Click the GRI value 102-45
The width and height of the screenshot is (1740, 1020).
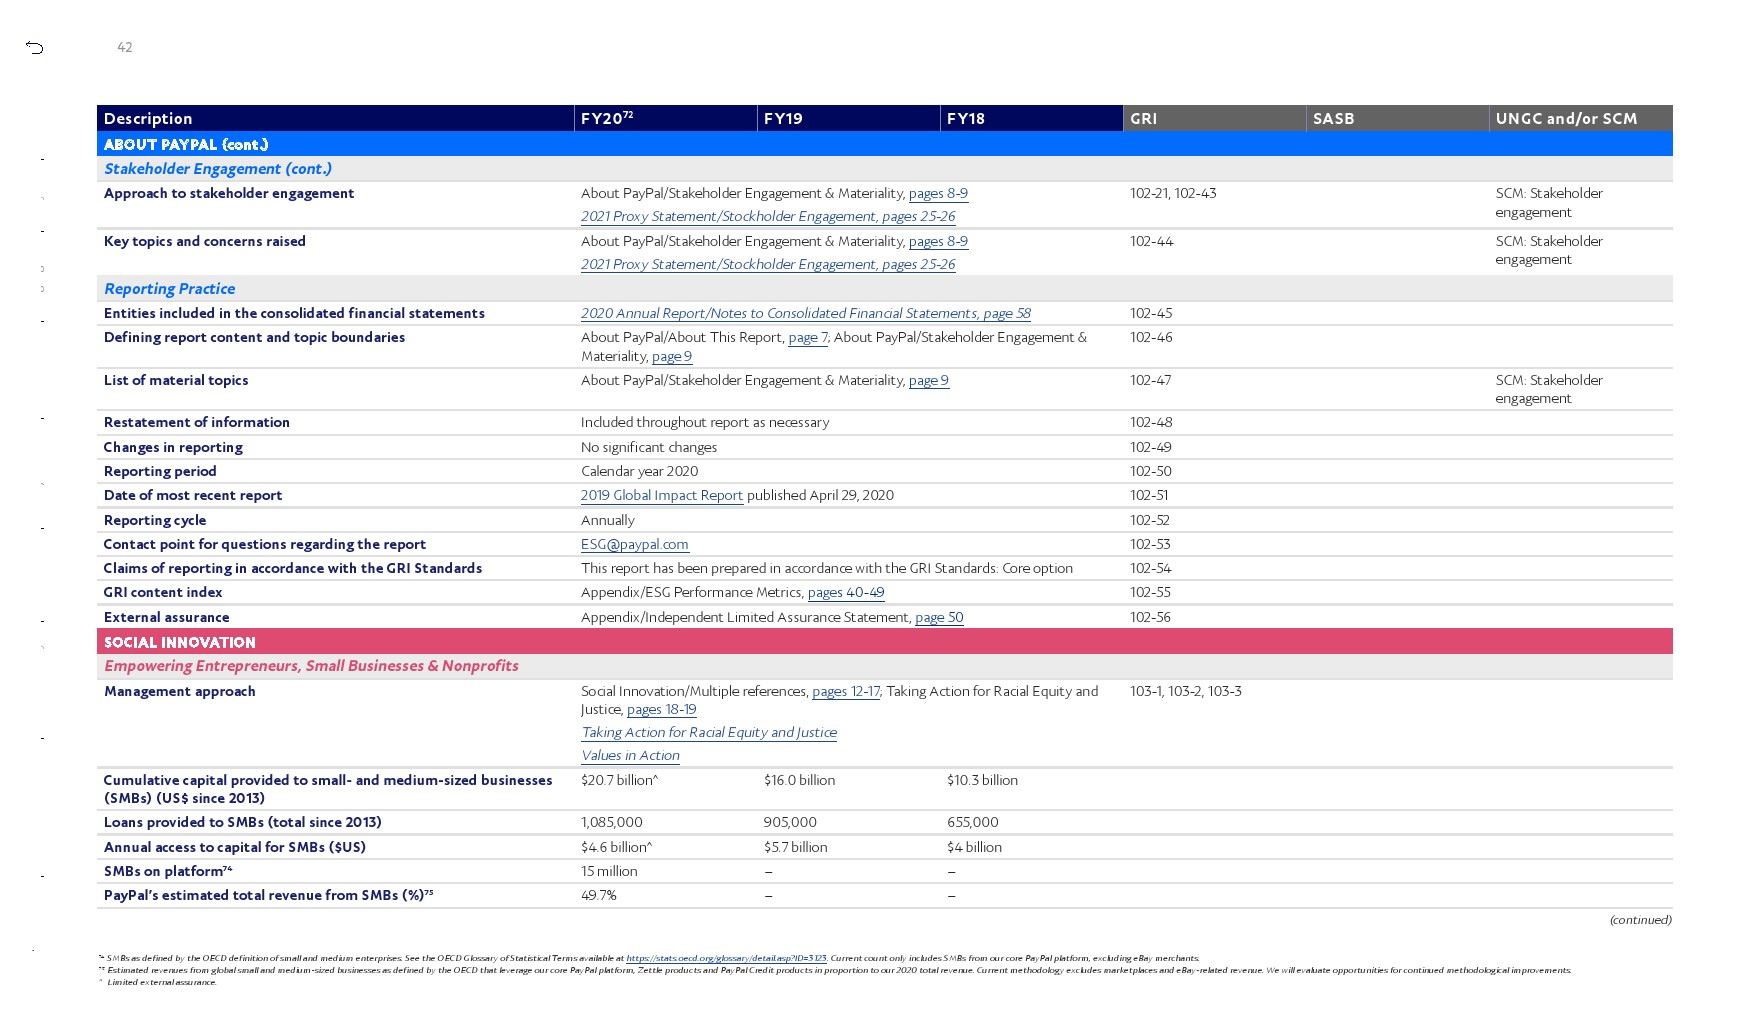1151,314
